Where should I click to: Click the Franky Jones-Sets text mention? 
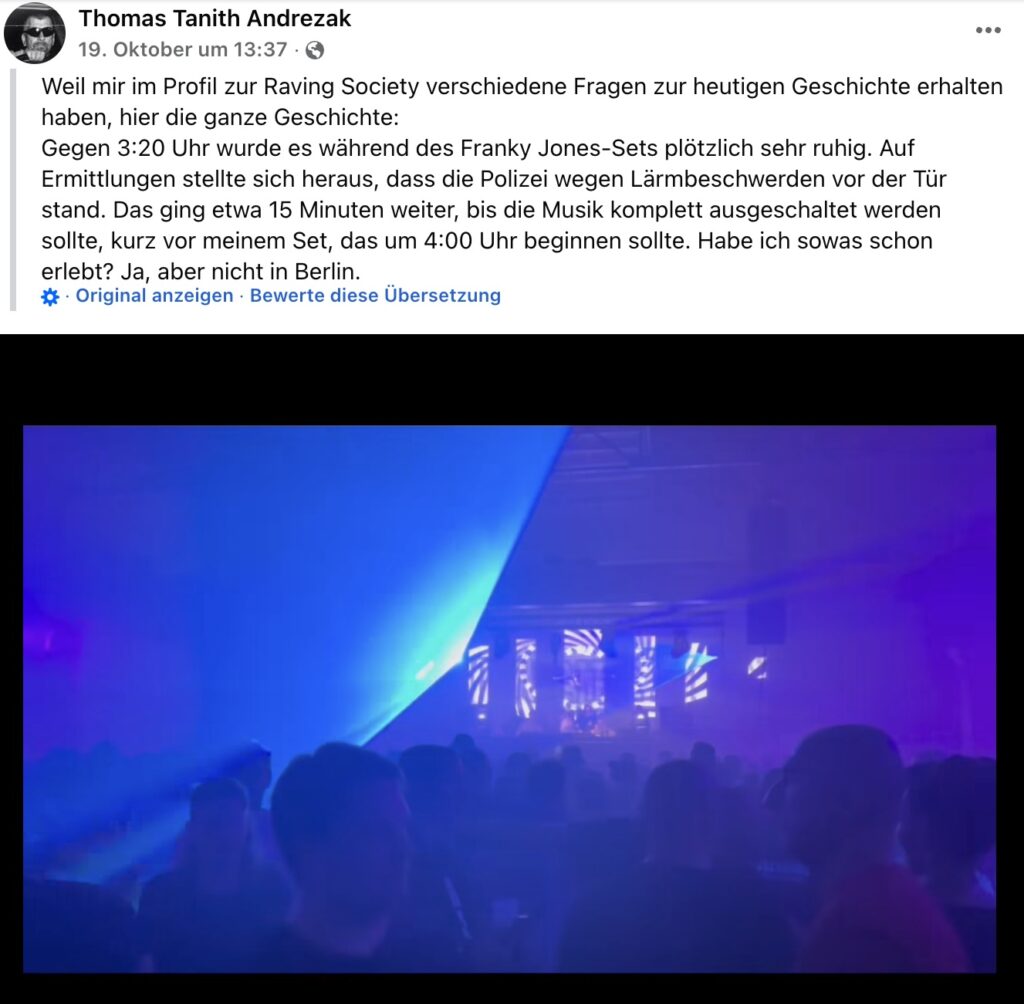tap(558, 148)
